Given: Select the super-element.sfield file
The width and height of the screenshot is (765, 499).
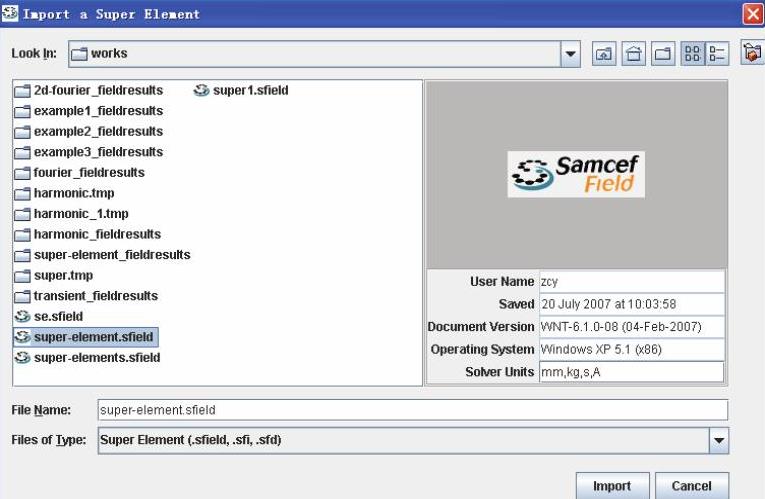Looking at the screenshot, I should 93,338.
